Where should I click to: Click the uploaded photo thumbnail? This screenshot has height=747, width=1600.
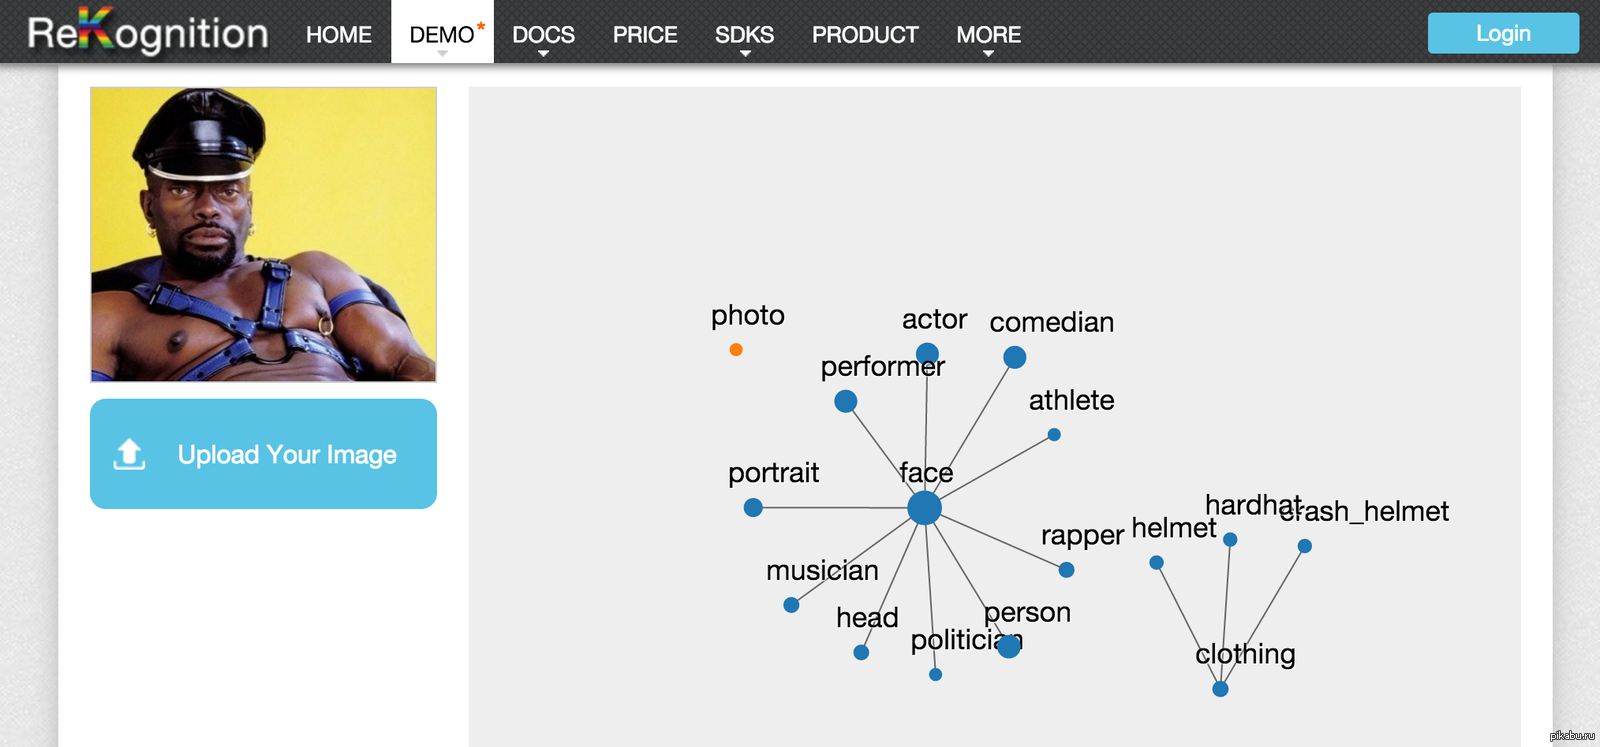263,234
